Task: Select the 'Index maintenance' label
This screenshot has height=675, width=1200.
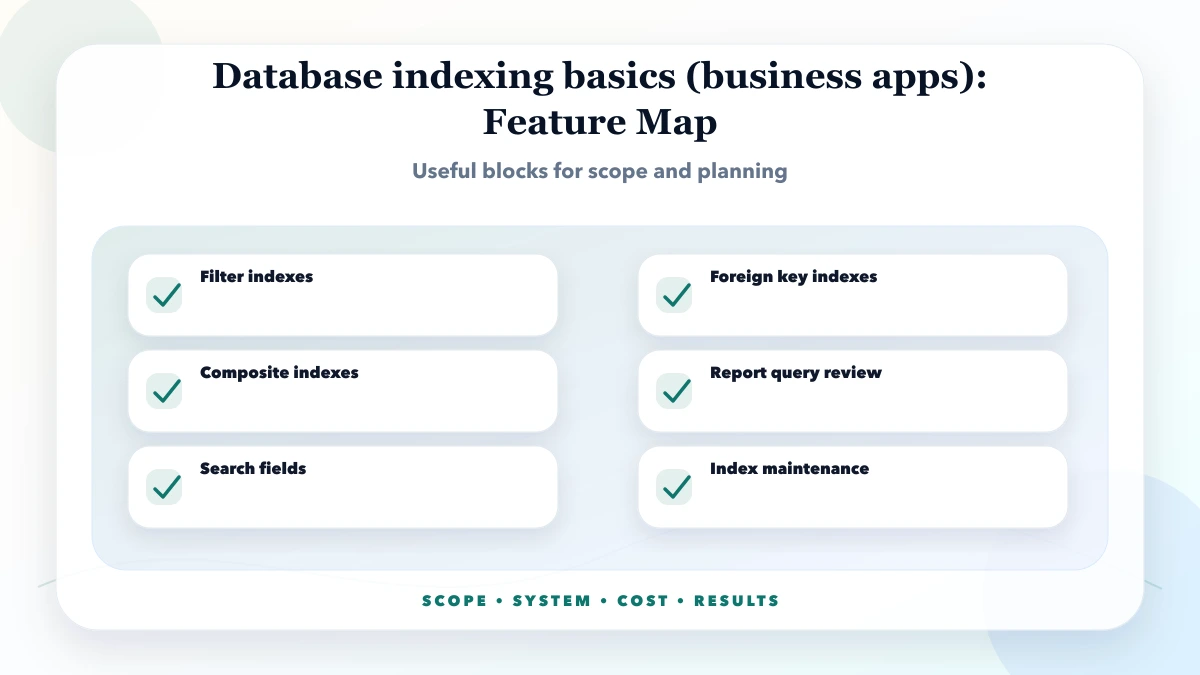Action: [x=790, y=469]
